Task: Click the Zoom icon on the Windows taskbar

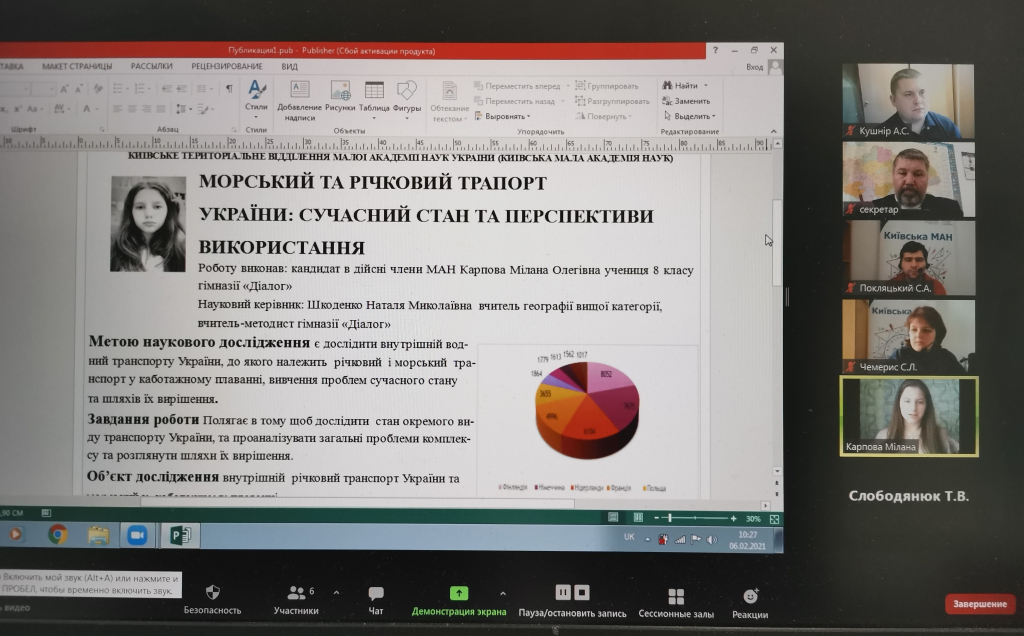Action: [x=136, y=535]
